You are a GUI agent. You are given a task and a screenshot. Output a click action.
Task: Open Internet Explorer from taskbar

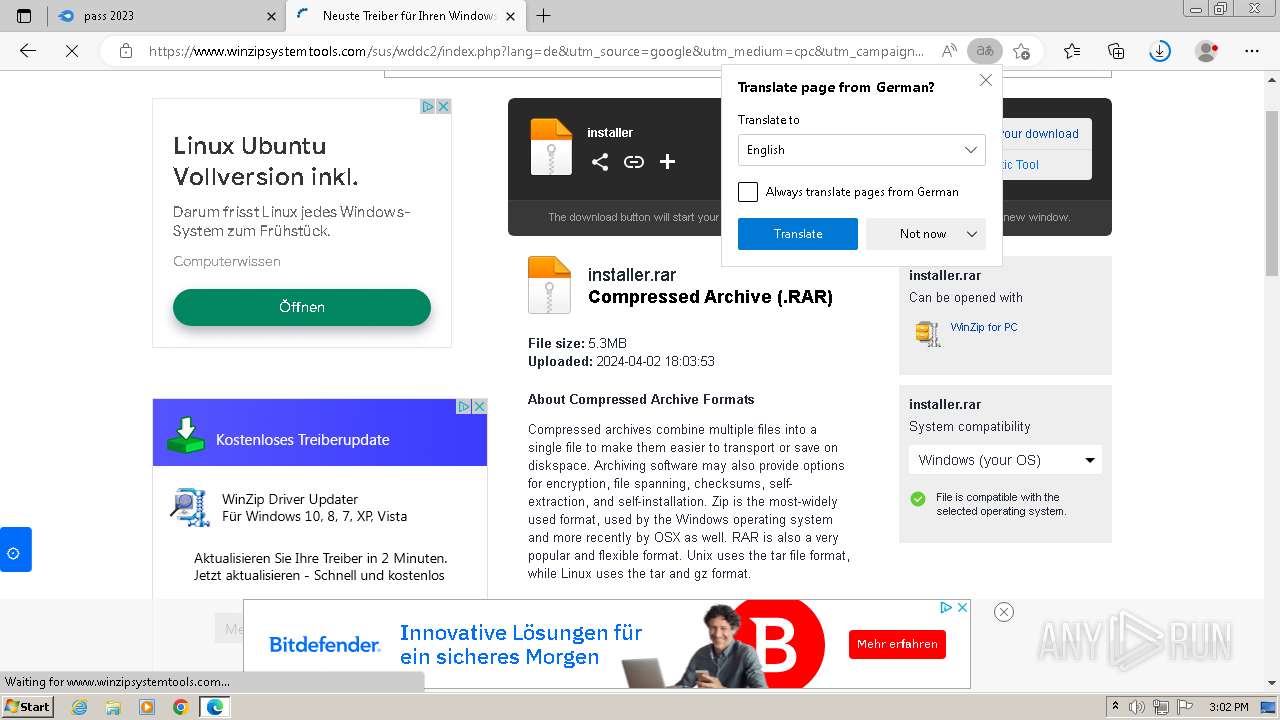point(80,707)
